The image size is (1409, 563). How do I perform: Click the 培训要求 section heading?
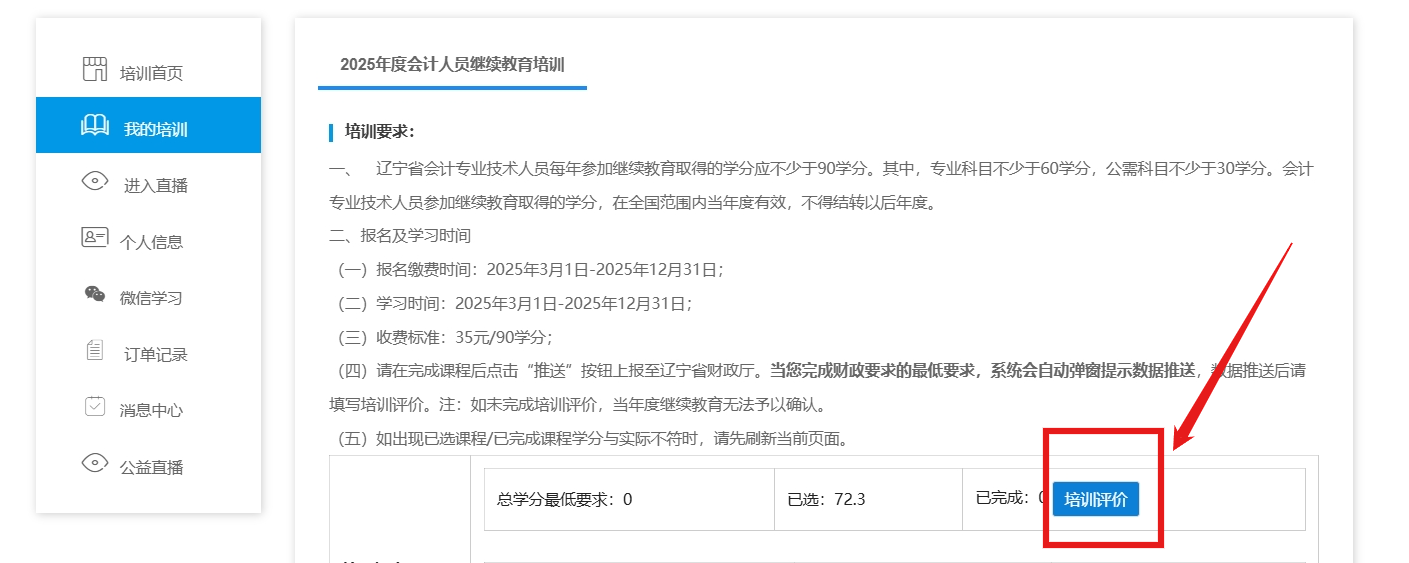coord(379,131)
